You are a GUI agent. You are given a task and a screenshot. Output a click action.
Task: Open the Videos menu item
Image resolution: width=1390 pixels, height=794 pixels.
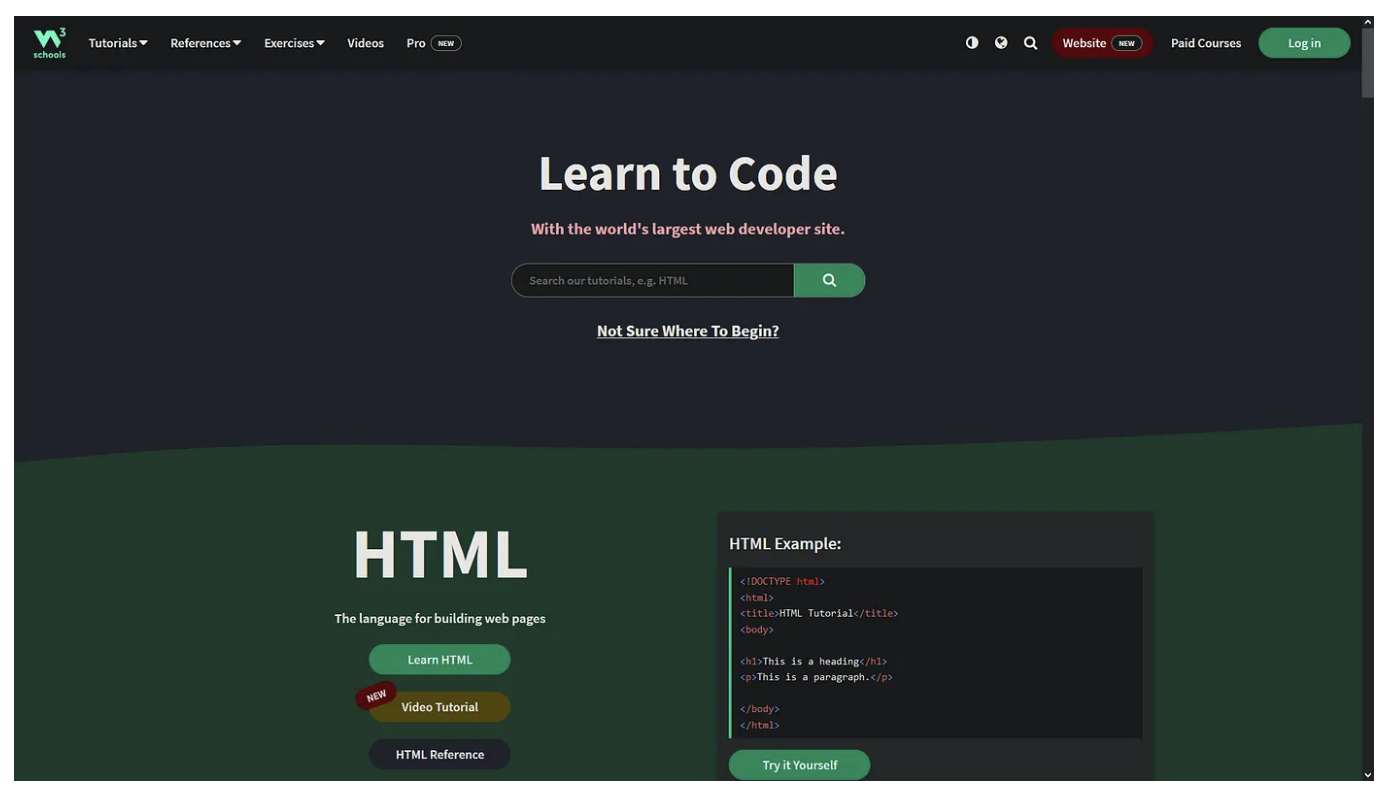pyautogui.click(x=365, y=43)
